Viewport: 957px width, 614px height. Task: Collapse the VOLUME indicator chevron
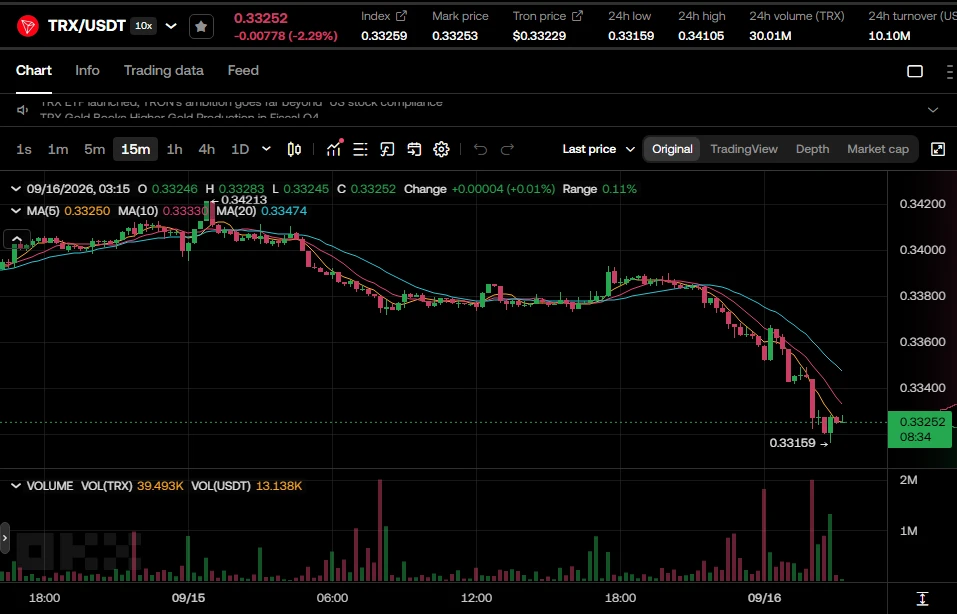coord(16,486)
